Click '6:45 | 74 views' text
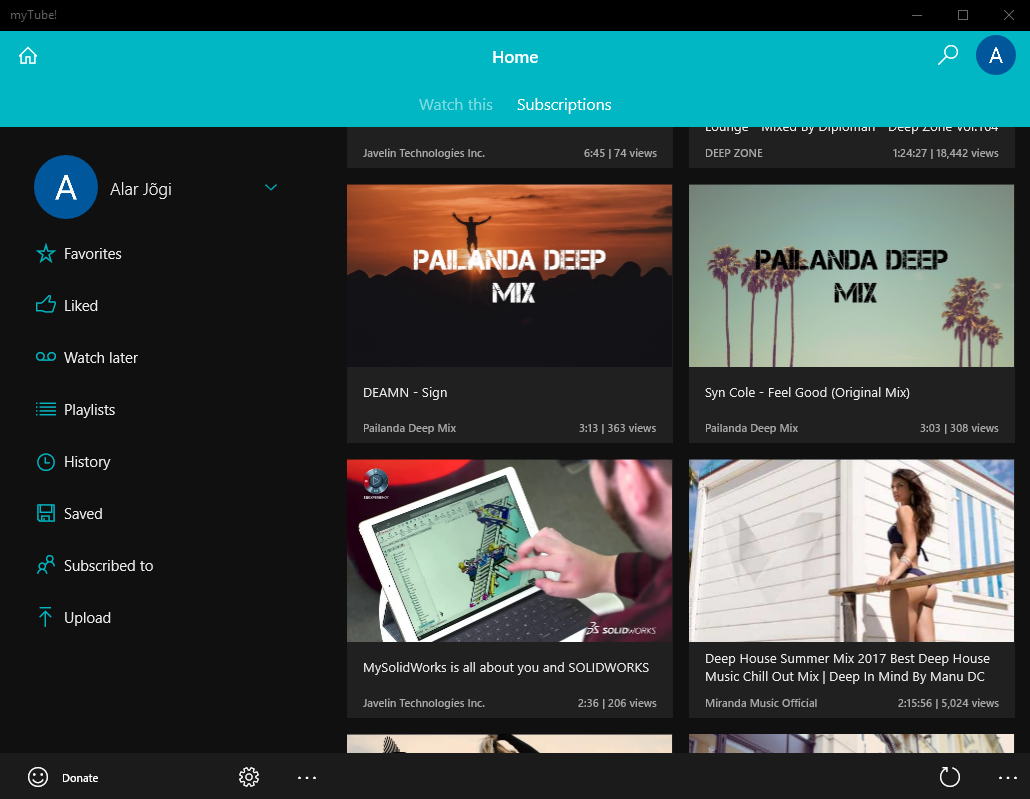 tap(620, 153)
